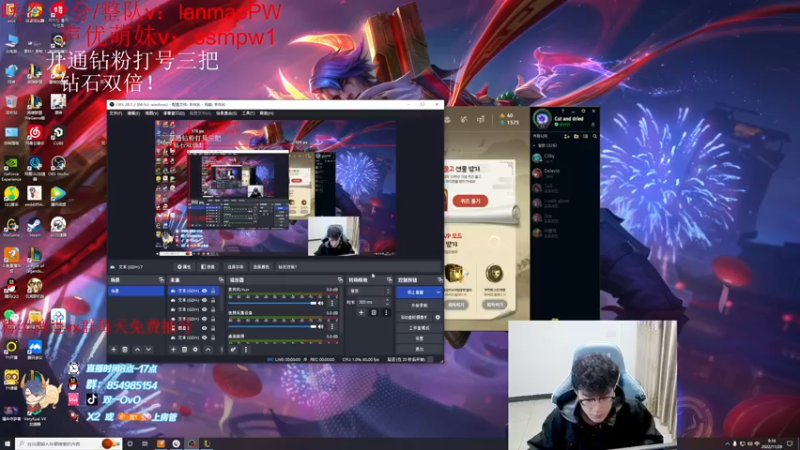Click Studio Mode (工作室模式) button
This screenshot has width=800, height=450.
419,328
